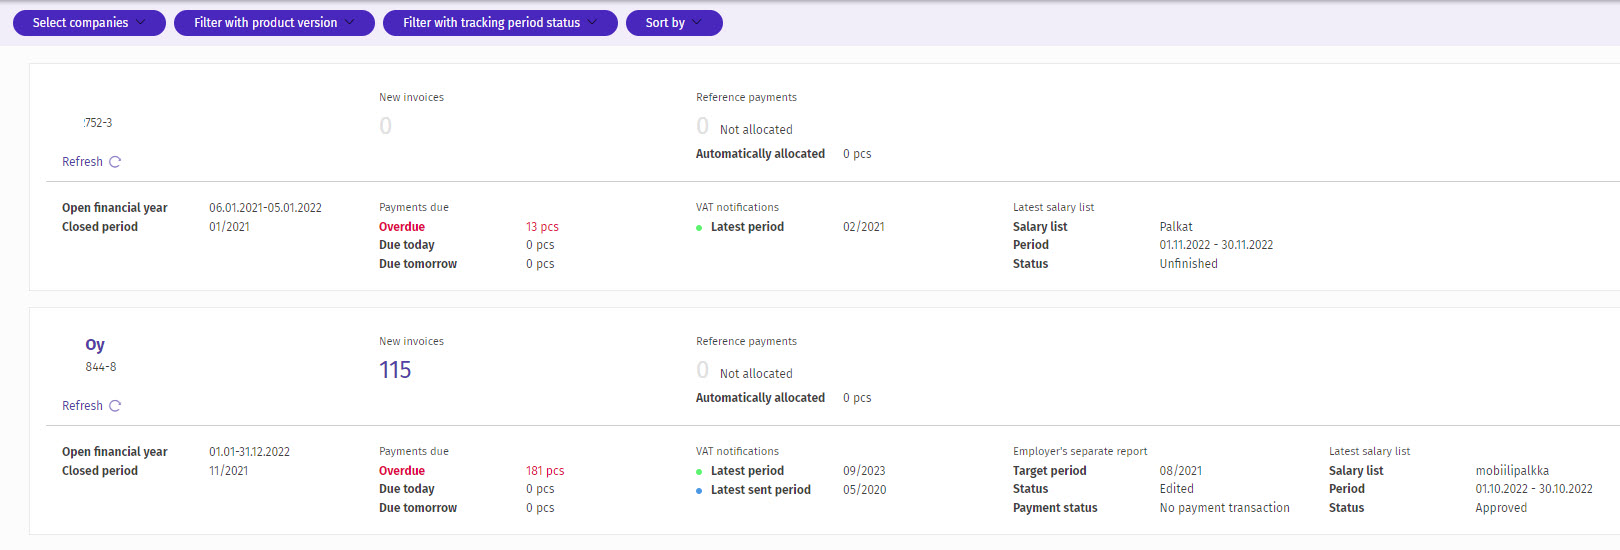Click target period 08/2021

1181,471
